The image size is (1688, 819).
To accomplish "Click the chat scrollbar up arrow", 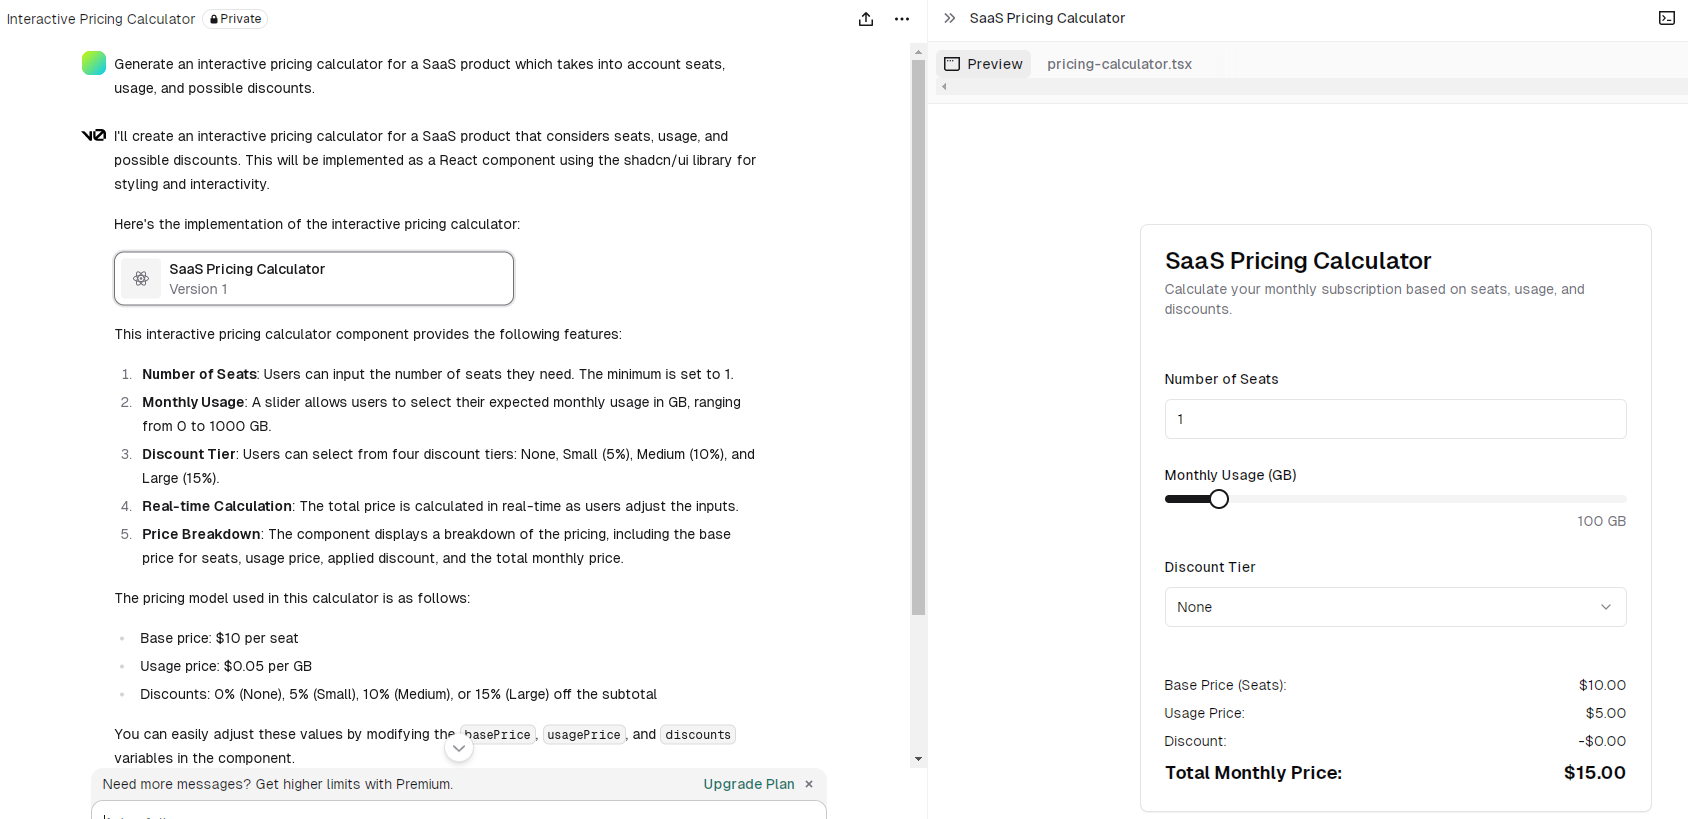I will point(918,50).
